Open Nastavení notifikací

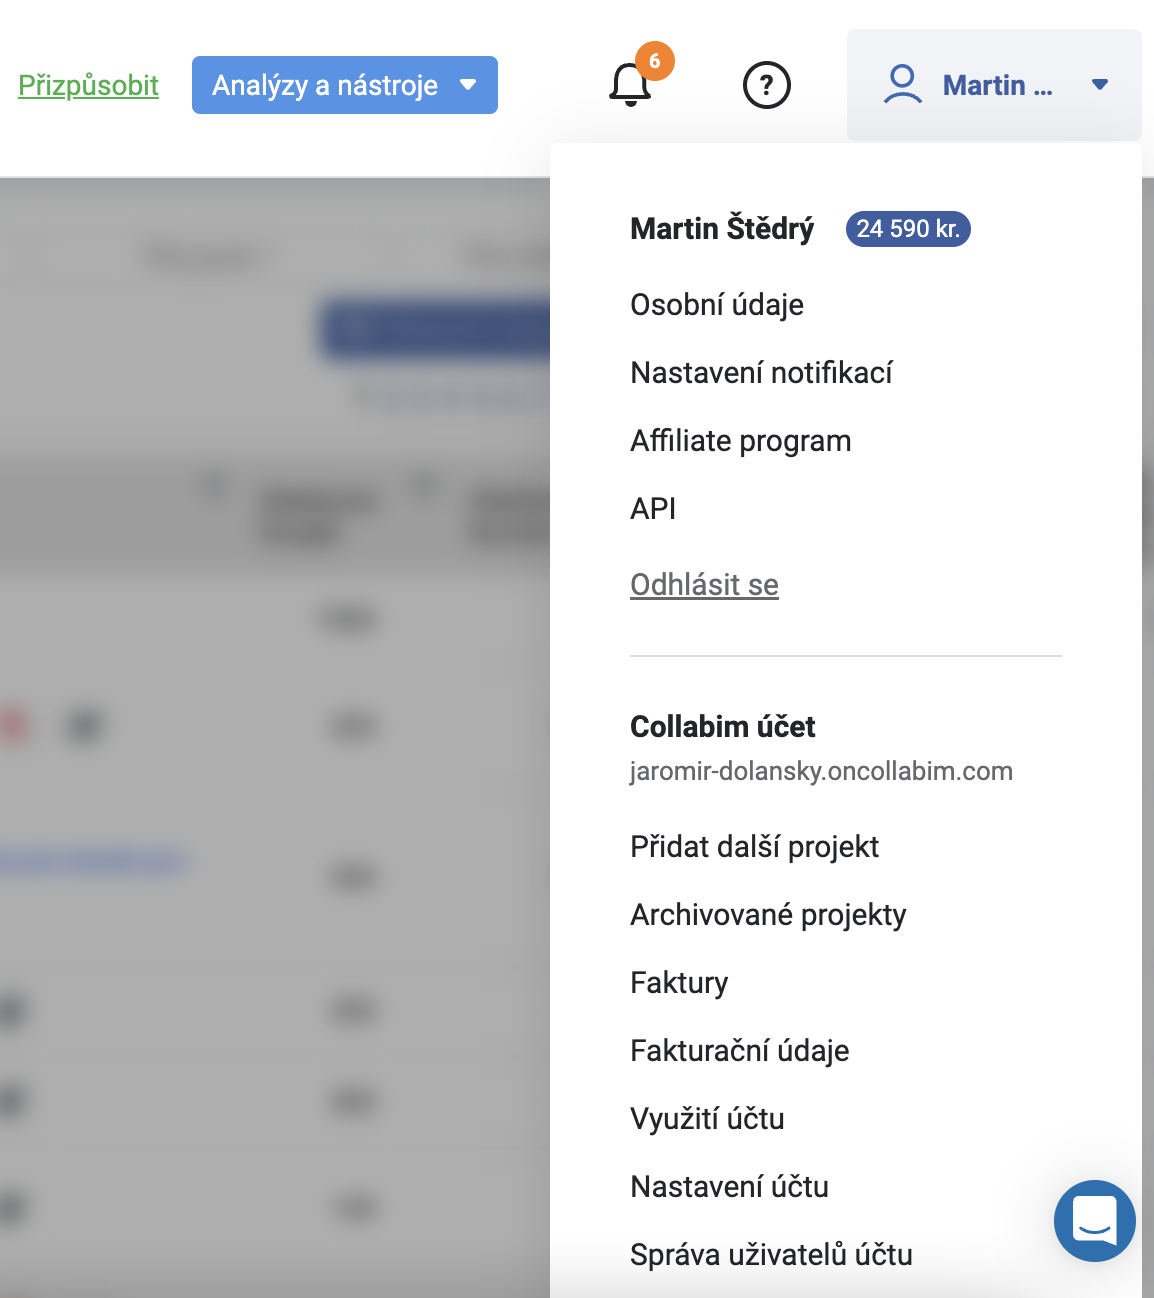click(x=761, y=373)
